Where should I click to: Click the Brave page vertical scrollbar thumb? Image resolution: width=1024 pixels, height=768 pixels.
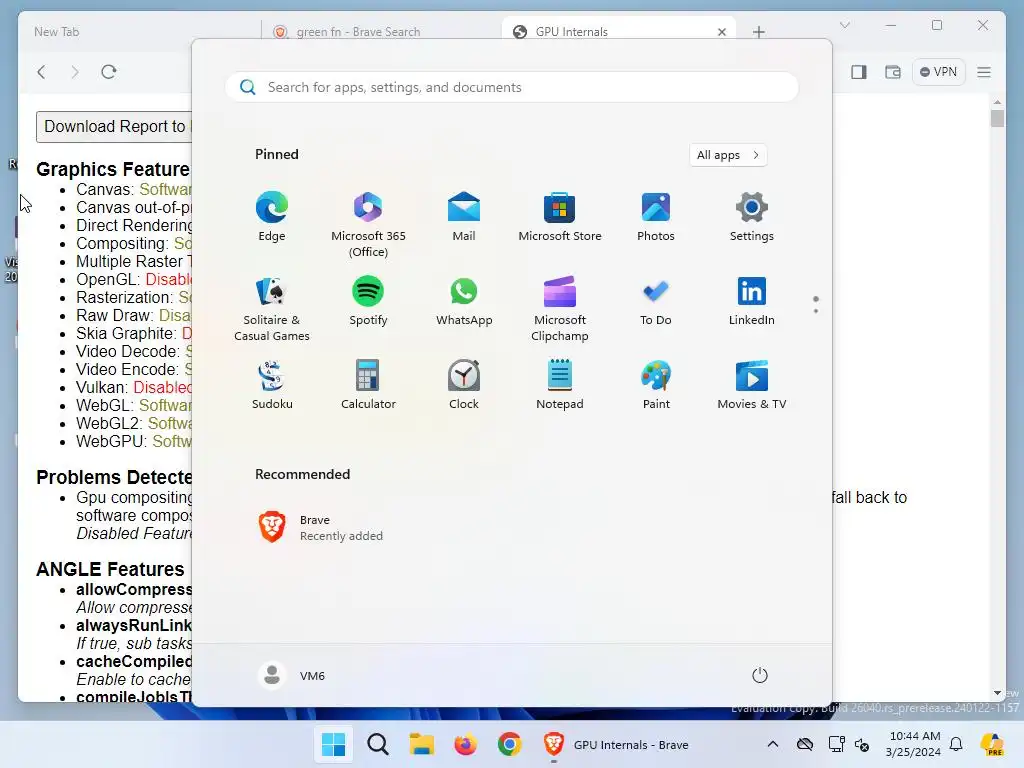point(997,118)
